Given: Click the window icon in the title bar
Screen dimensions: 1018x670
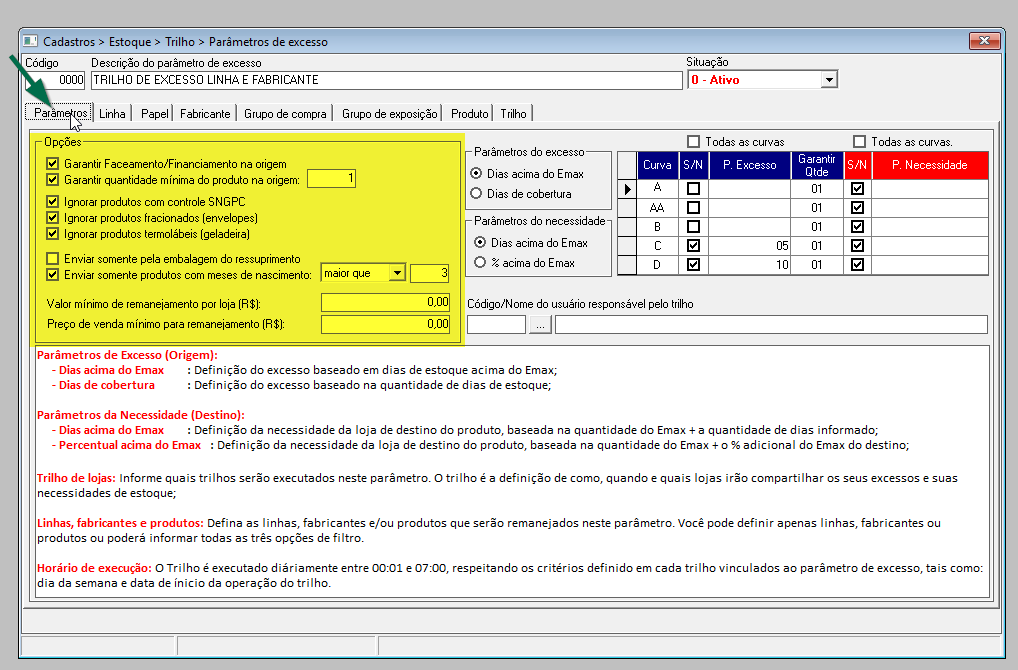Looking at the screenshot, I should pos(31,42).
